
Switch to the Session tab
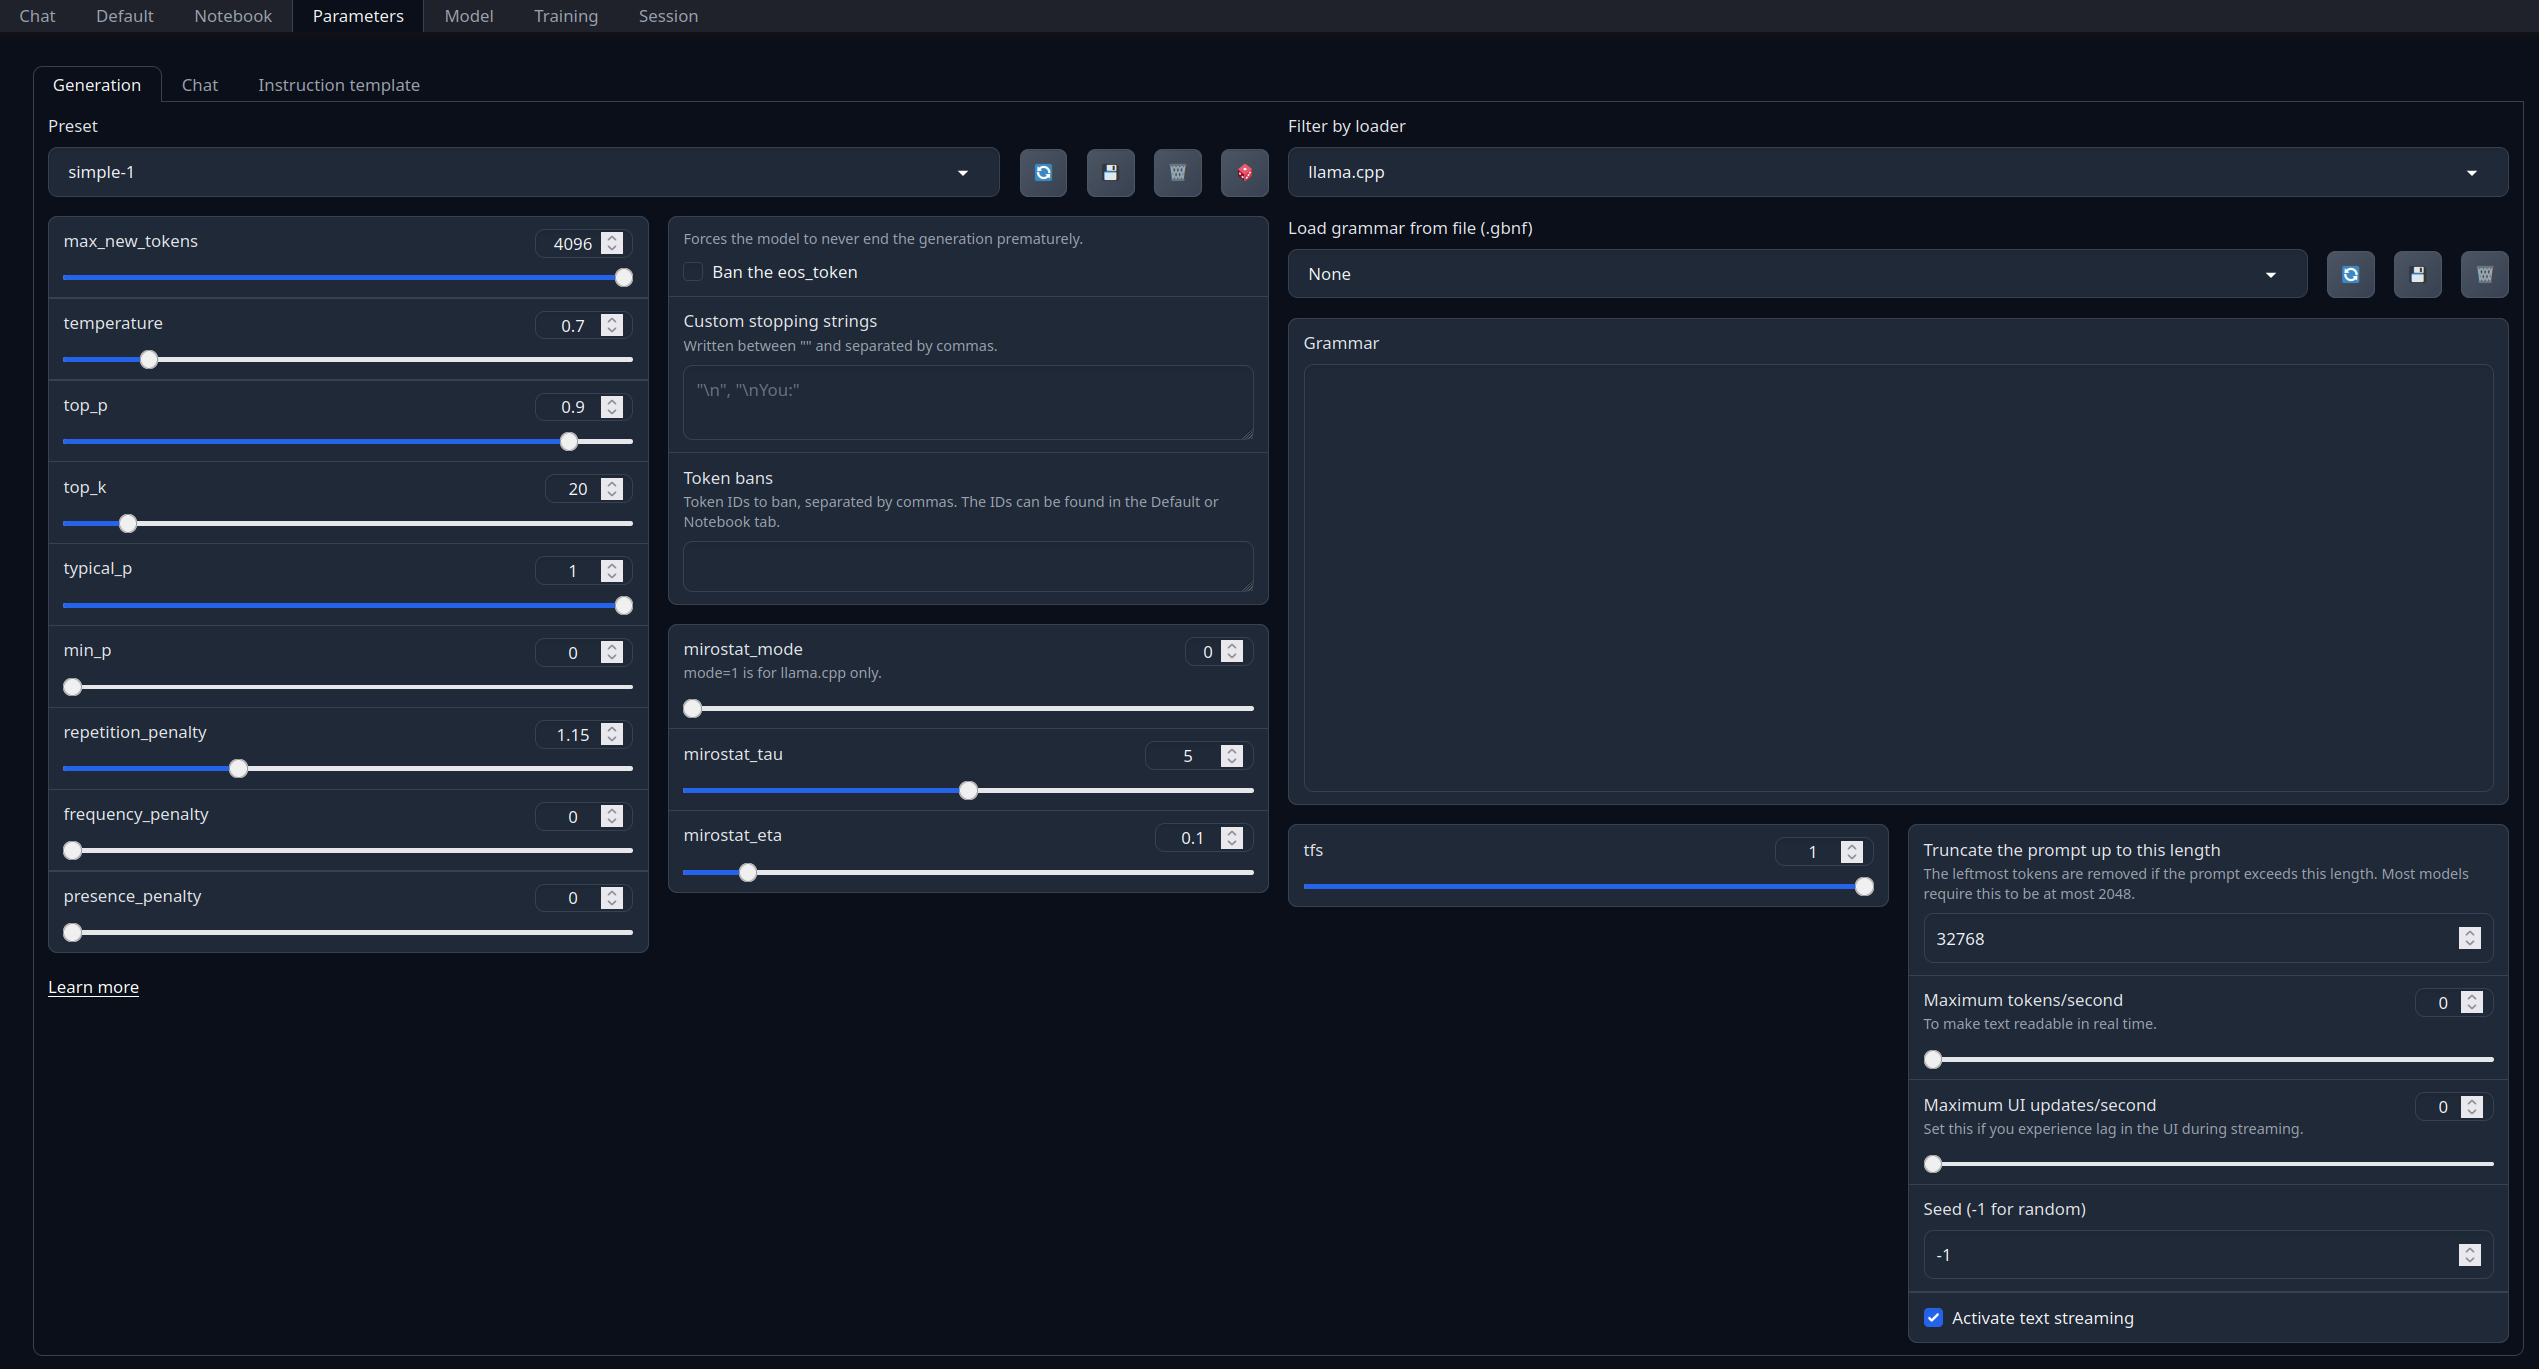coord(668,16)
